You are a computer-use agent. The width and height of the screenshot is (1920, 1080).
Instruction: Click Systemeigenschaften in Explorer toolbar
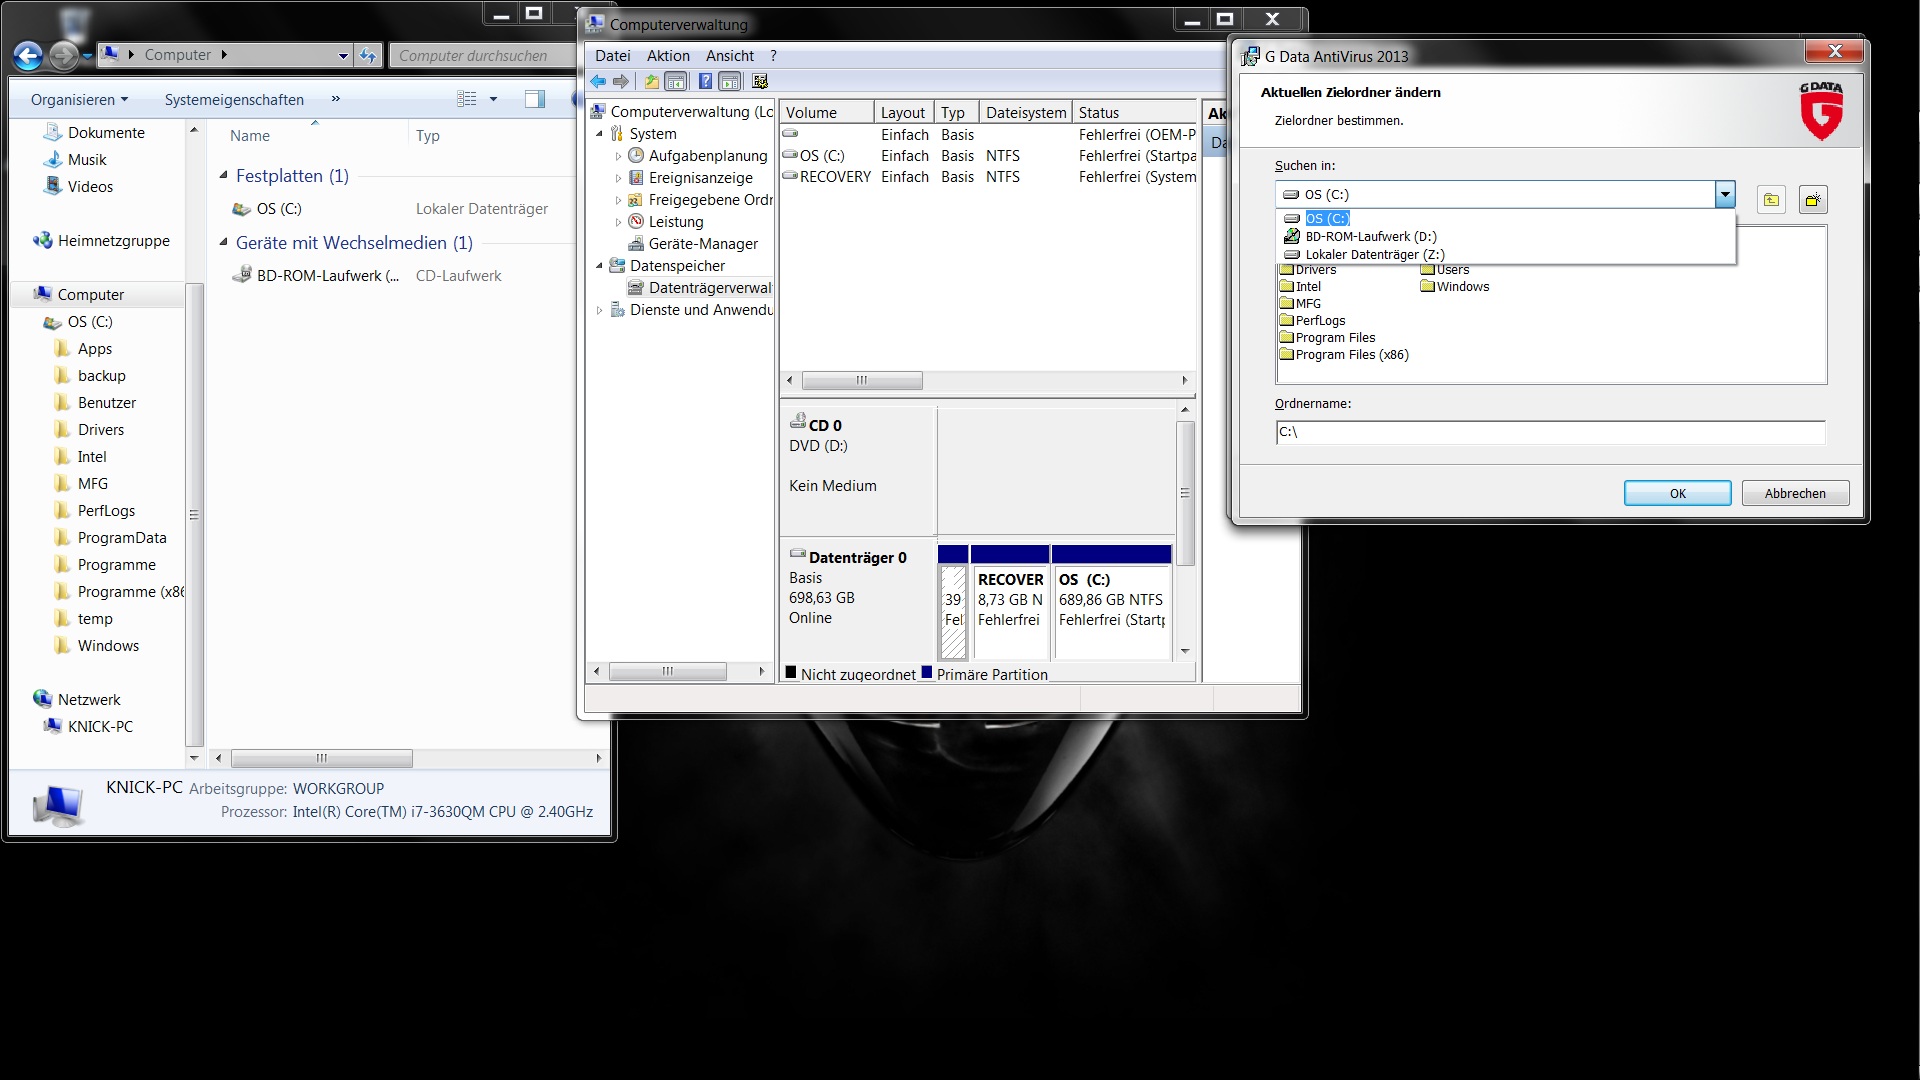click(x=234, y=100)
